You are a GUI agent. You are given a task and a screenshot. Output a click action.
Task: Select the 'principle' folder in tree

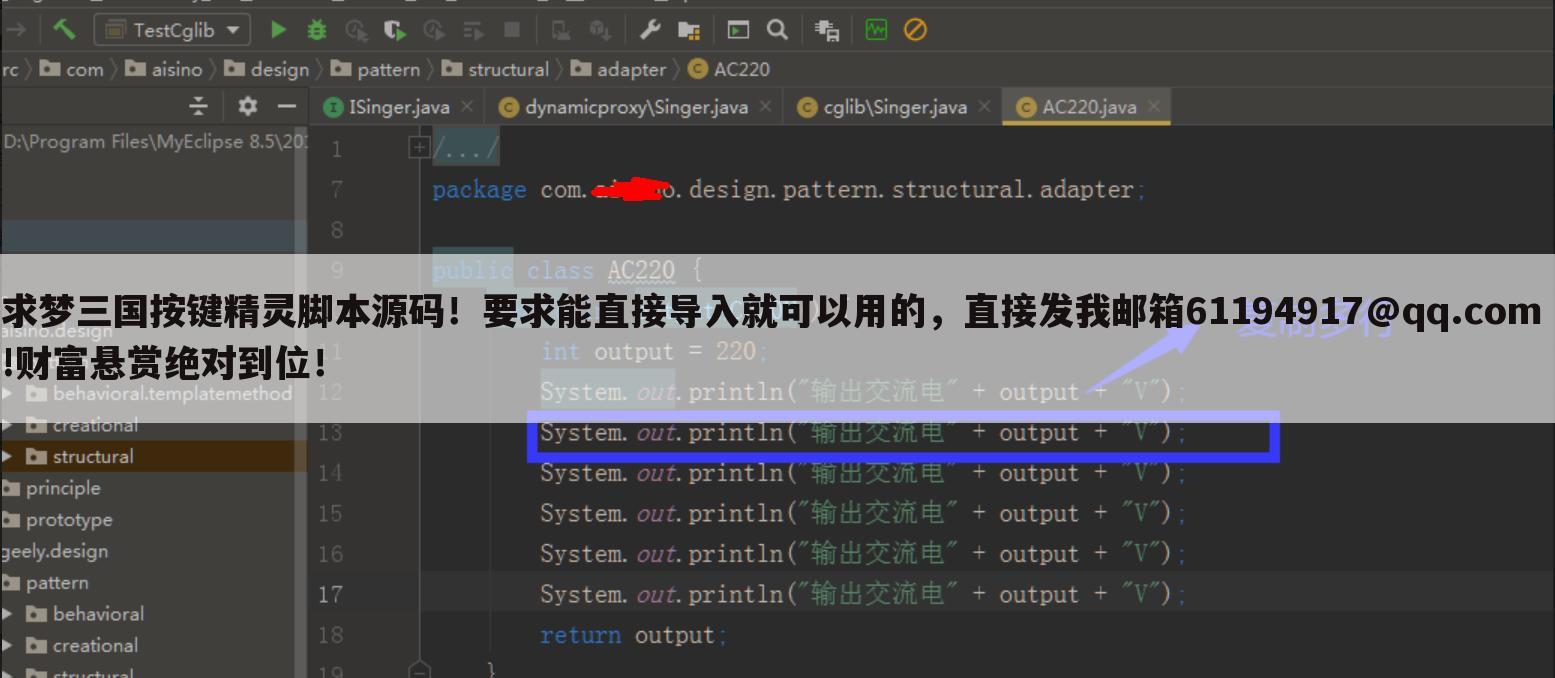point(63,488)
